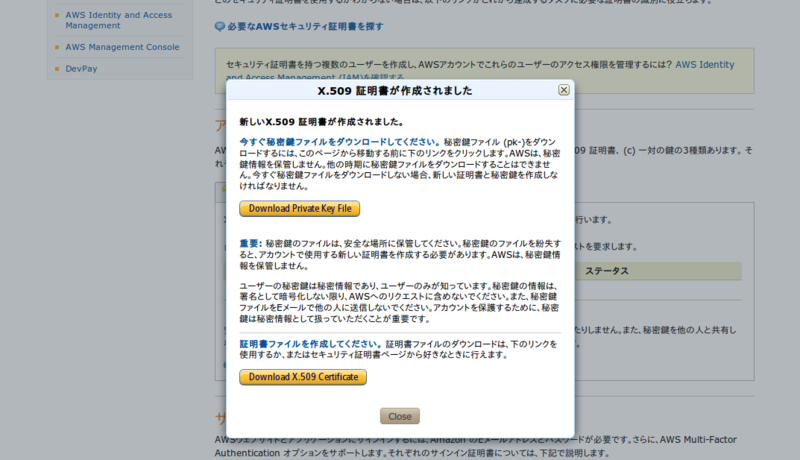Screen dimensions: 800x460
Task: Dismiss the dialog with the Close button
Action: point(399,416)
